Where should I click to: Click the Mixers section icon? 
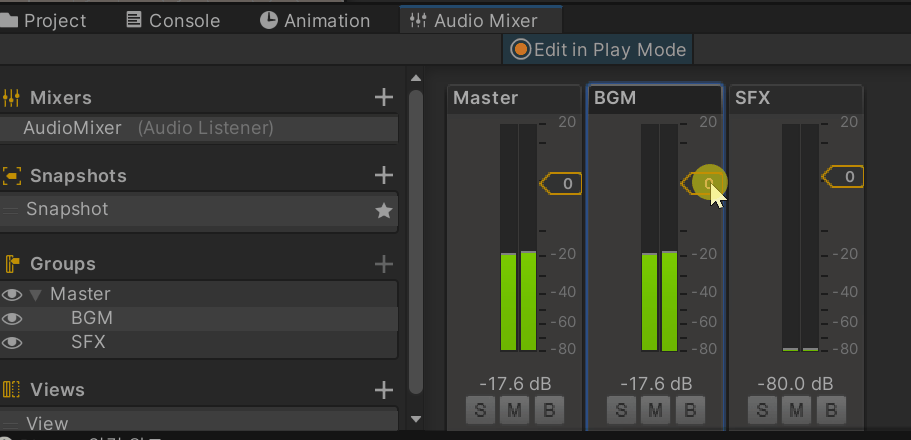(11, 98)
